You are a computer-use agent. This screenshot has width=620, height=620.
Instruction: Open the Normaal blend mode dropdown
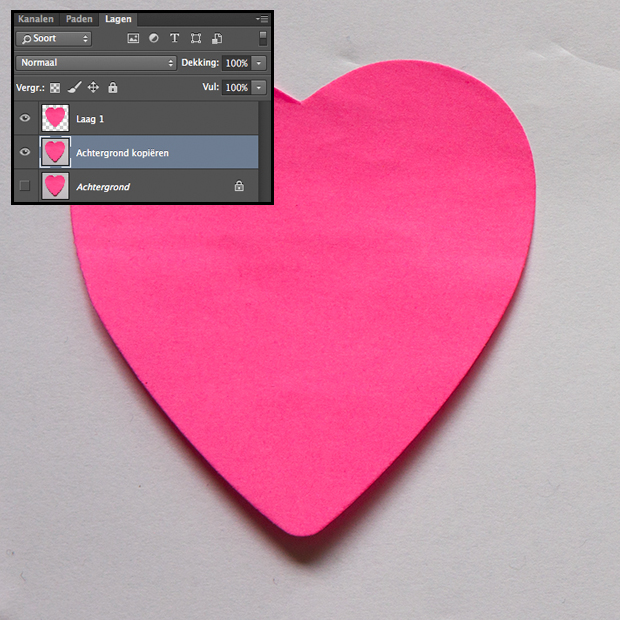96,63
